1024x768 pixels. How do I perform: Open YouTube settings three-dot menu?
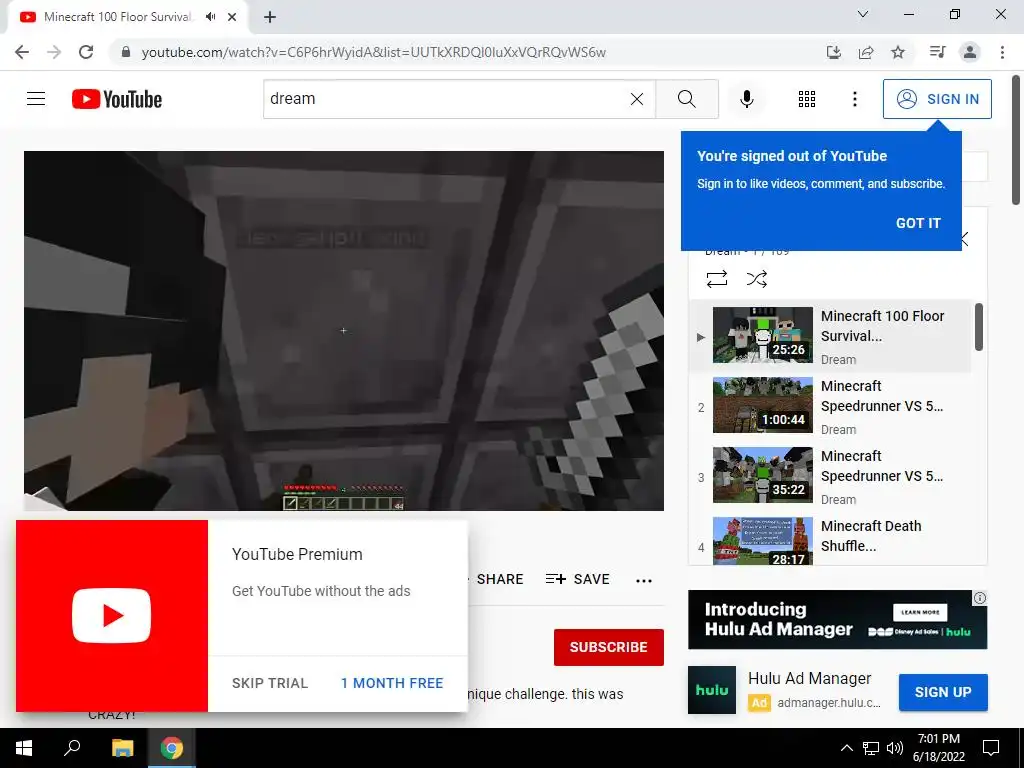tap(854, 99)
